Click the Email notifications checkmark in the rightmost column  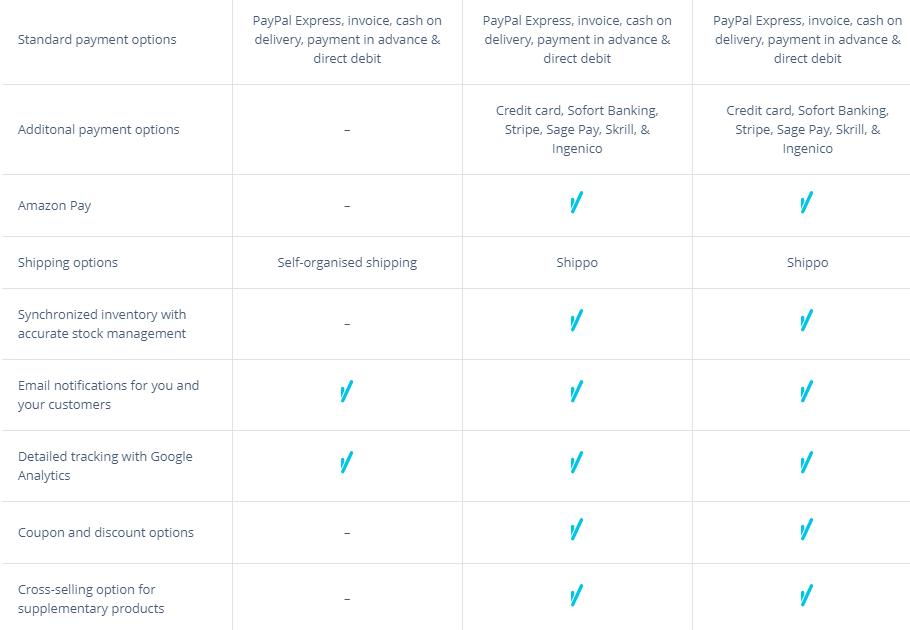(806, 393)
